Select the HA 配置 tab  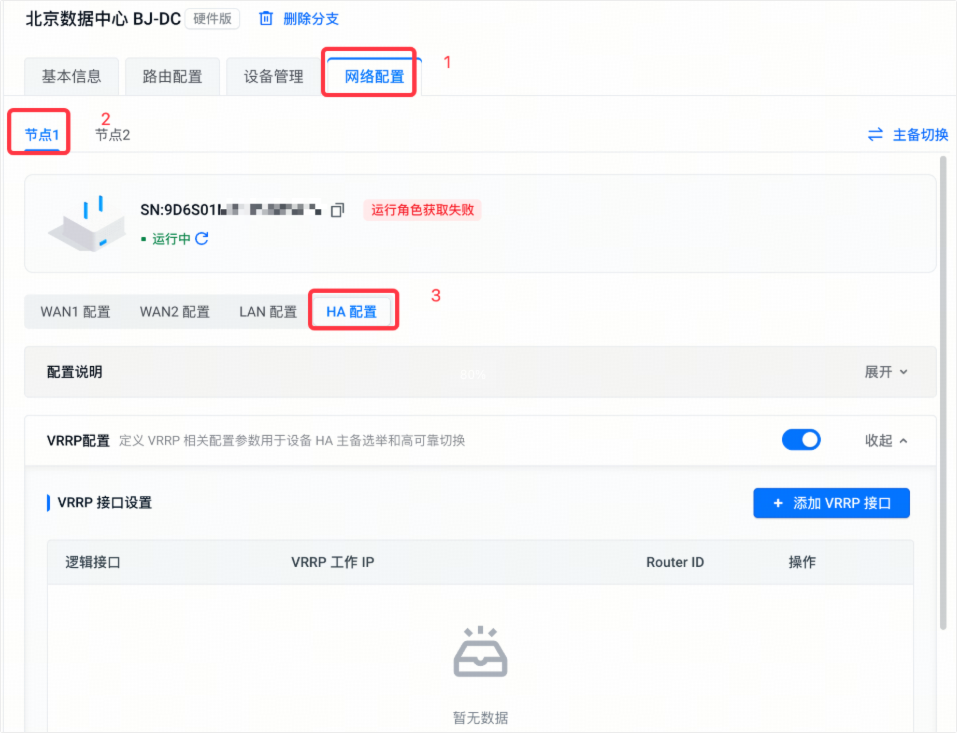click(x=352, y=312)
